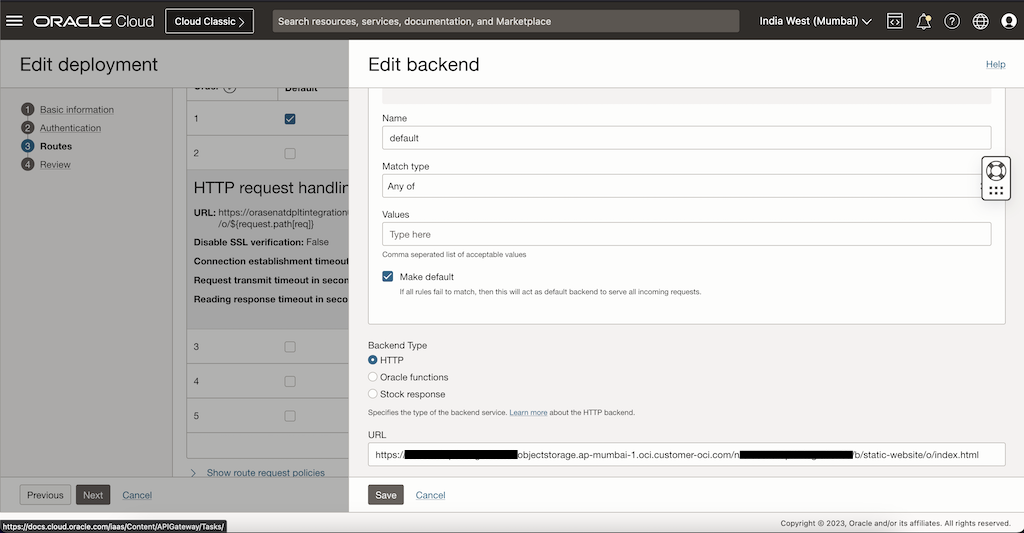Click Next in Edit deployment
The width and height of the screenshot is (1024, 533).
pyautogui.click(x=93, y=494)
